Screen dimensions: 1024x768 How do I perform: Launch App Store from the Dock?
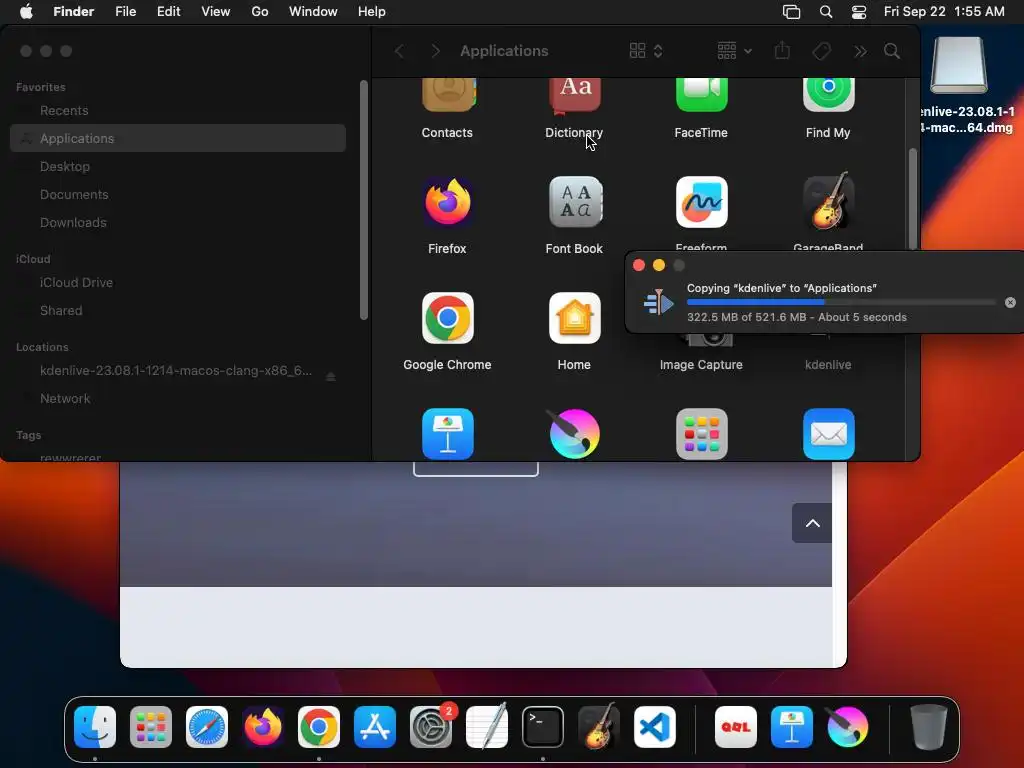pos(375,727)
